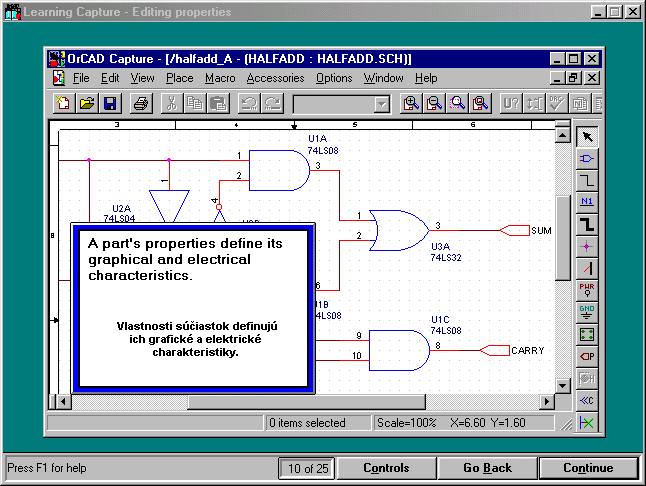Select the Place Net Alias N1 tool
This screenshot has height=486, width=646.
coord(587,201)
